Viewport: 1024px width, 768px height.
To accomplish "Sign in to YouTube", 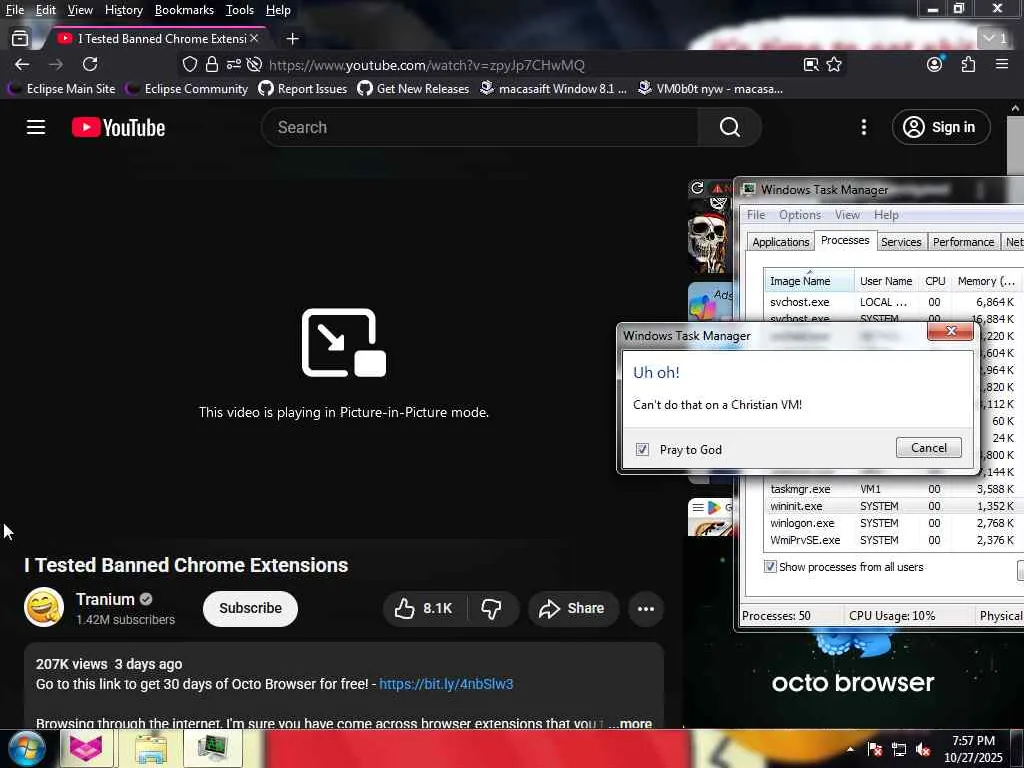I will click(941, 127).
